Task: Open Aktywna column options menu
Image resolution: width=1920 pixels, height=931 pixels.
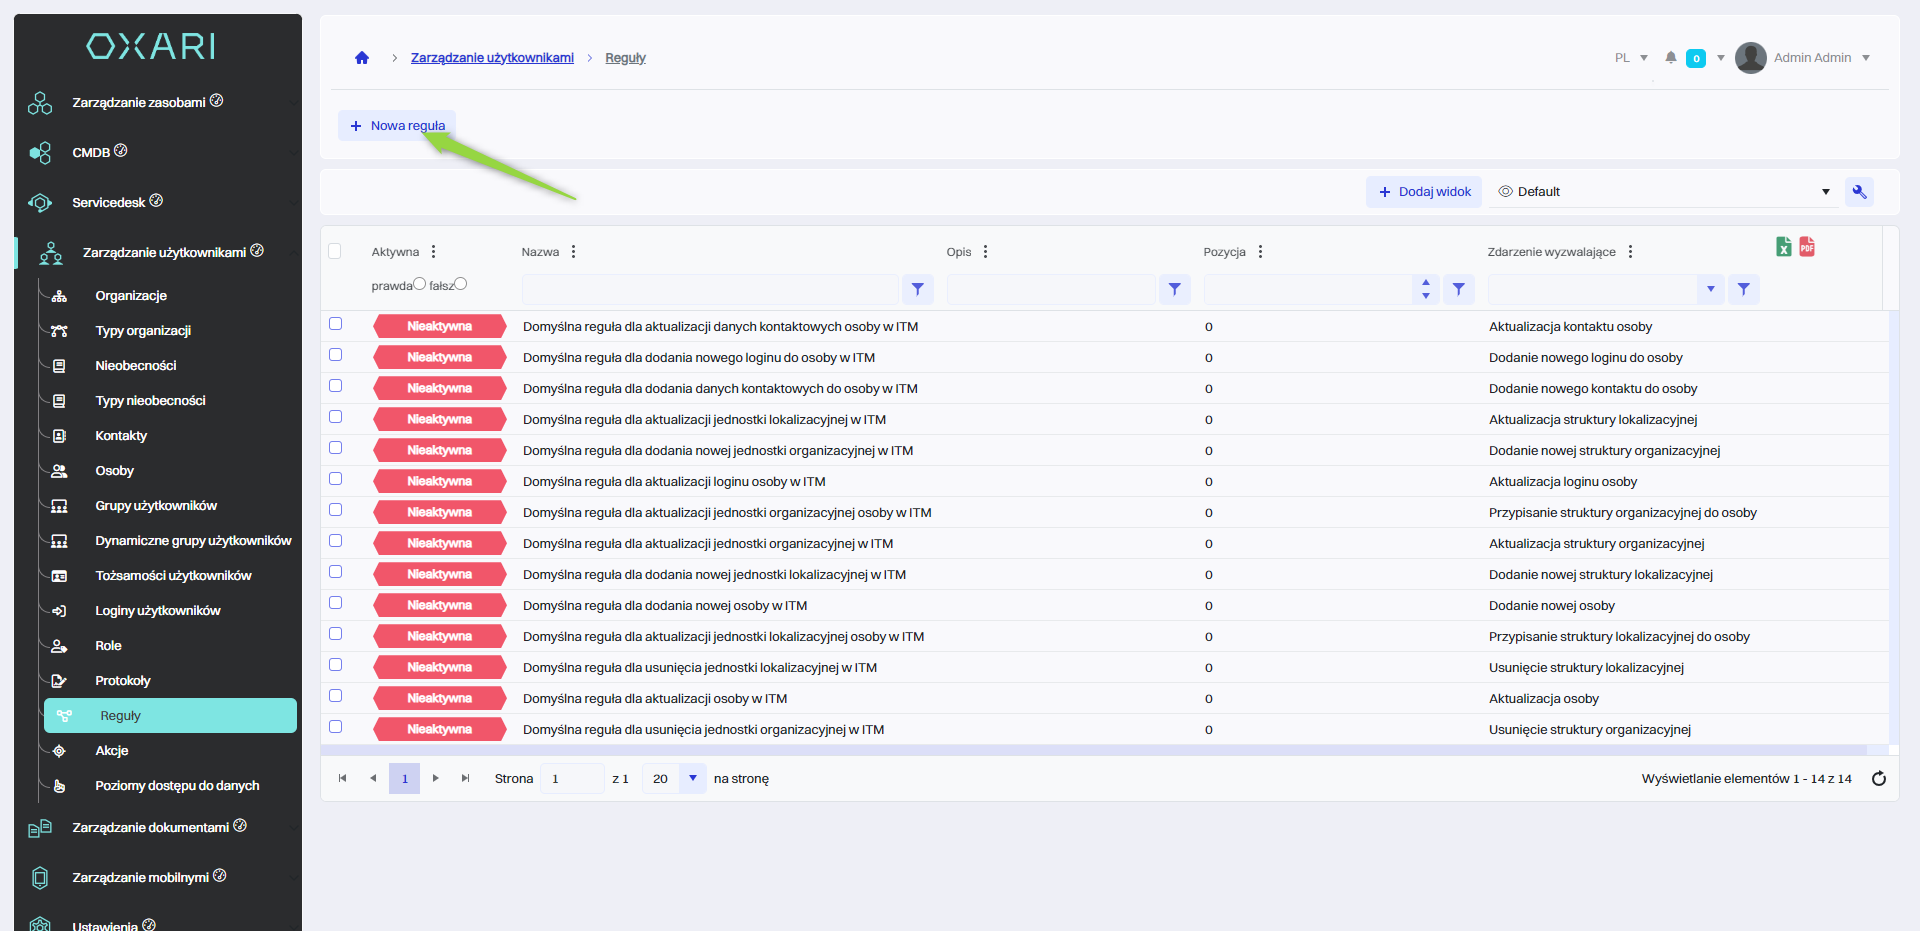Action: click(x=433, y=252)
